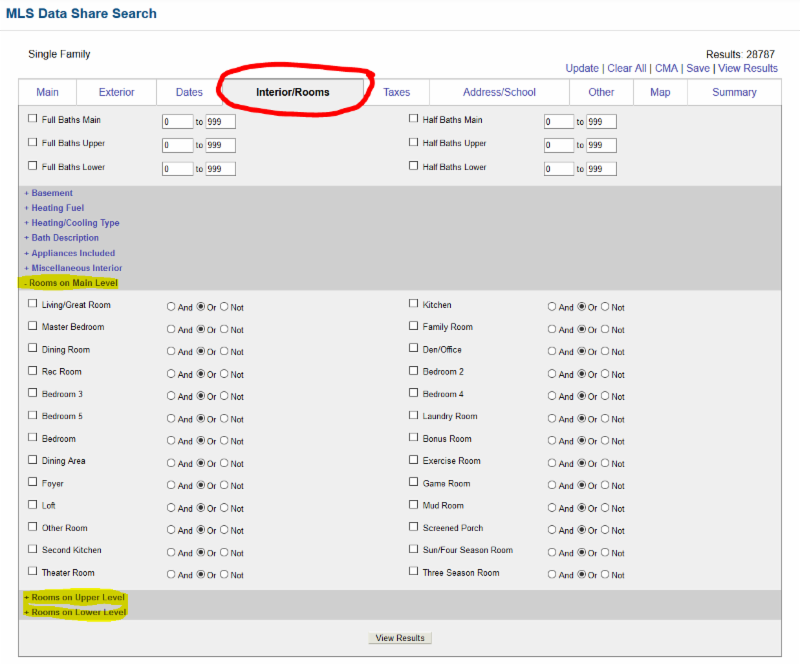Click Half Baths Lower maximum field
The width and height of the screenshot is (800, 665).
click(x=602, y=169)
